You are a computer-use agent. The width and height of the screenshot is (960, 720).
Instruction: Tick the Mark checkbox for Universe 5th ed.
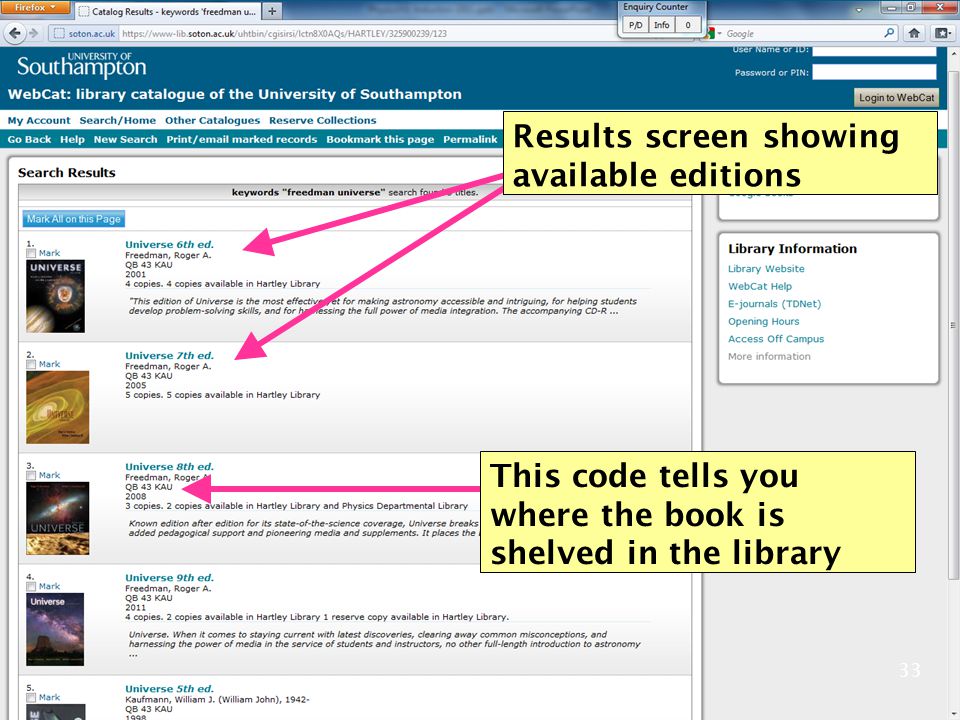tap(31, 697)
